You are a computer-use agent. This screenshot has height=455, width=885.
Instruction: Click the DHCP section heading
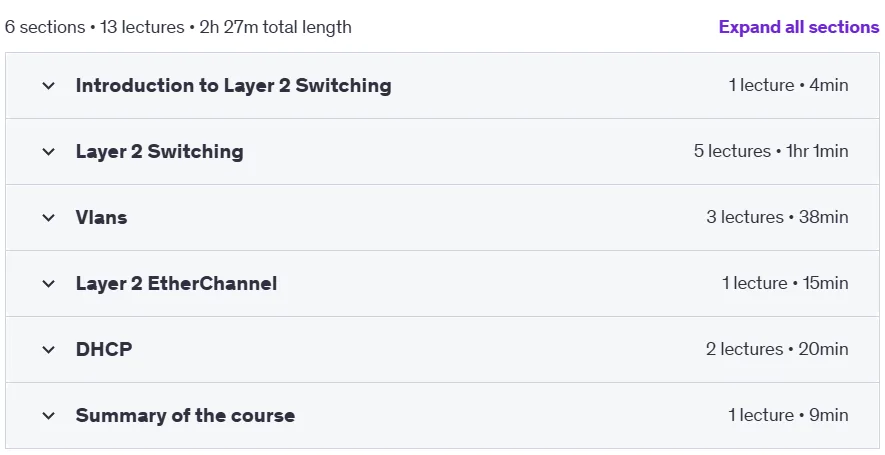(x=104, y=349)
